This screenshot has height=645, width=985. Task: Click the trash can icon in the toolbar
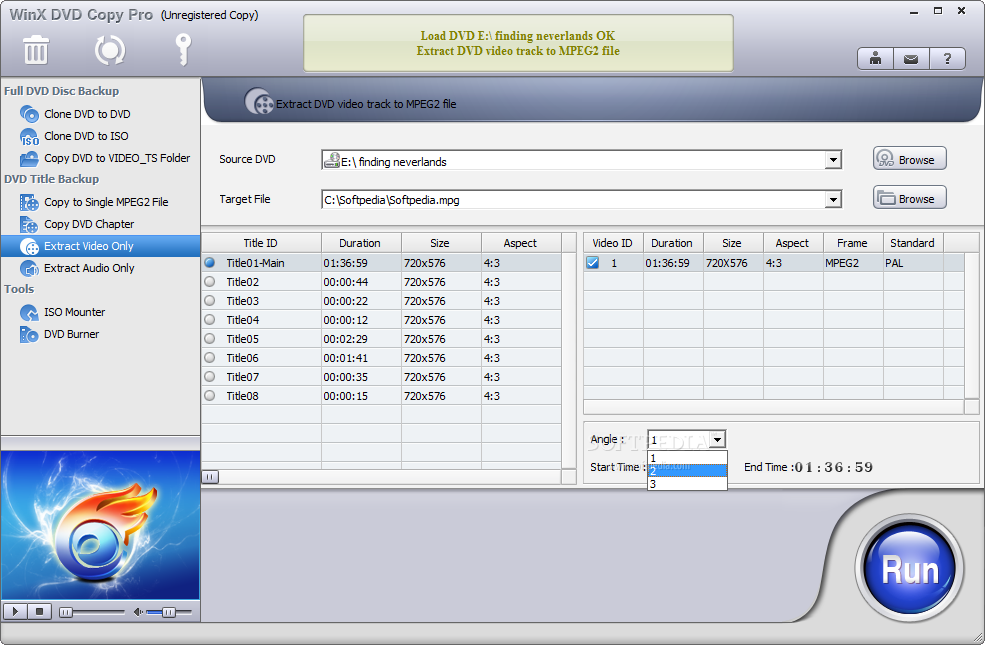(x=36, y=50)
